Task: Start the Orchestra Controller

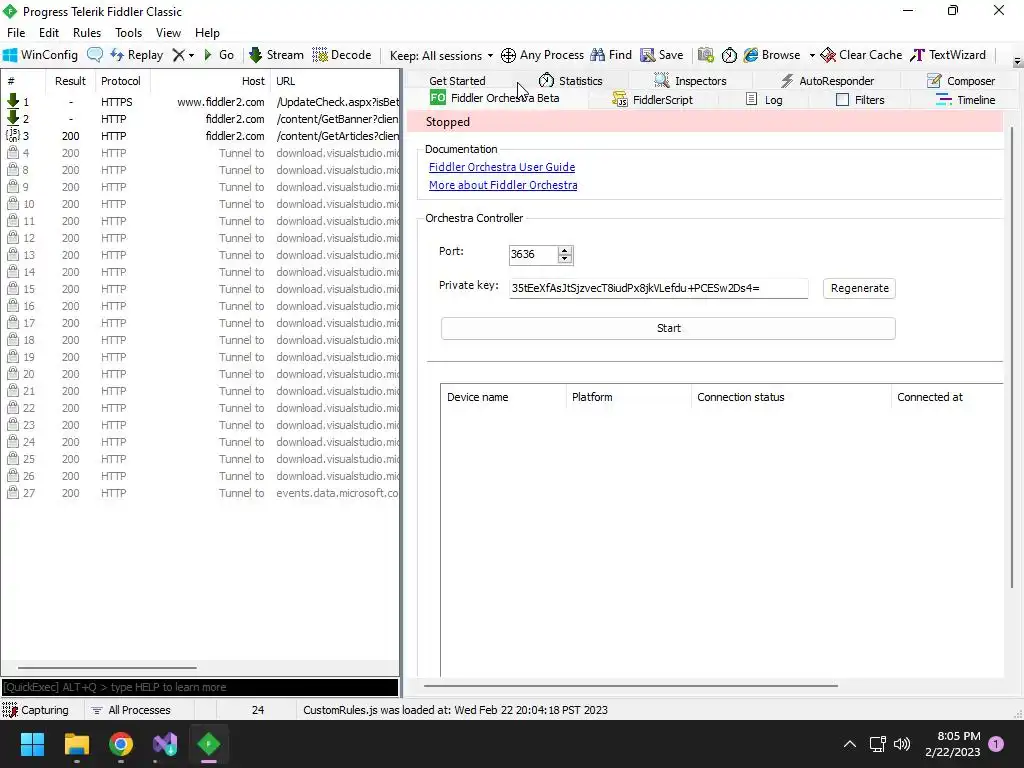Action: point(668,328)
